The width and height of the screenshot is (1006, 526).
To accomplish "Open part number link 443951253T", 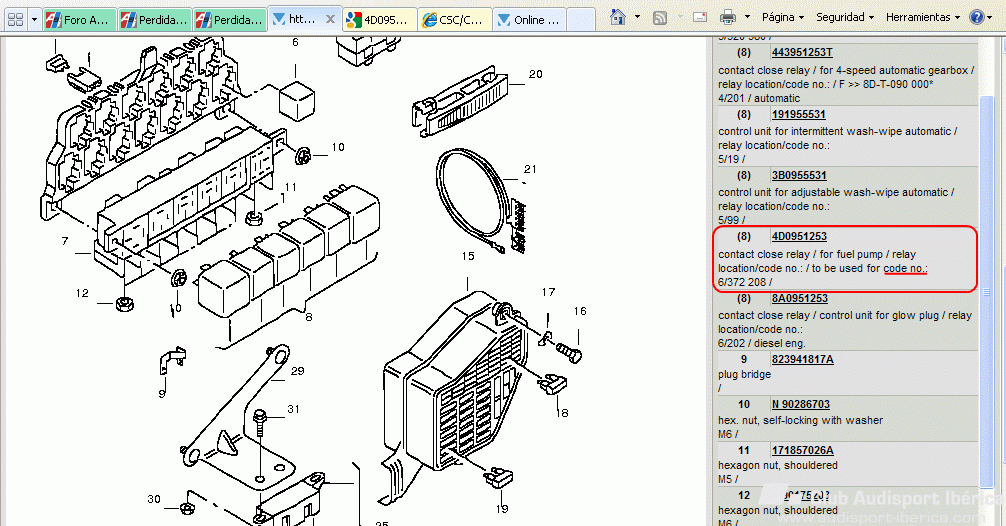I will point(802,53).
